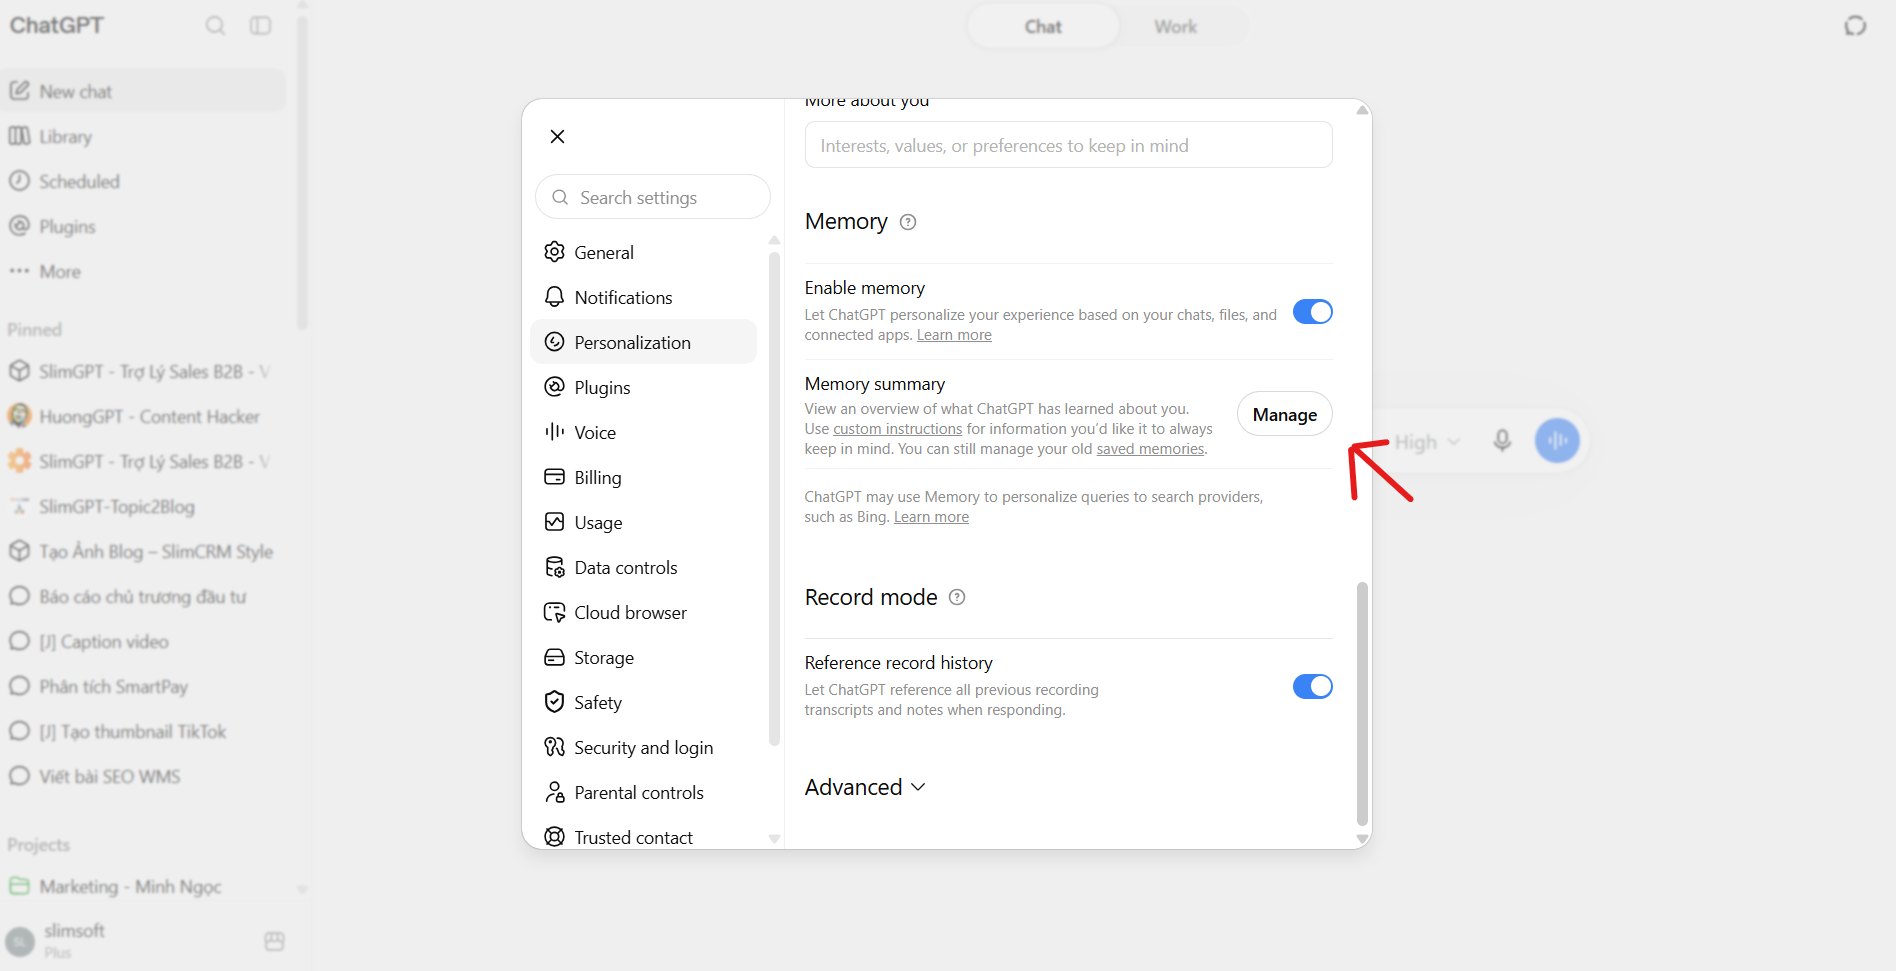The image size is (1896, 971).
Task: Click the search icon in ChatGPT sidebar
Action: pyautogui.click(x=215, y=26)
